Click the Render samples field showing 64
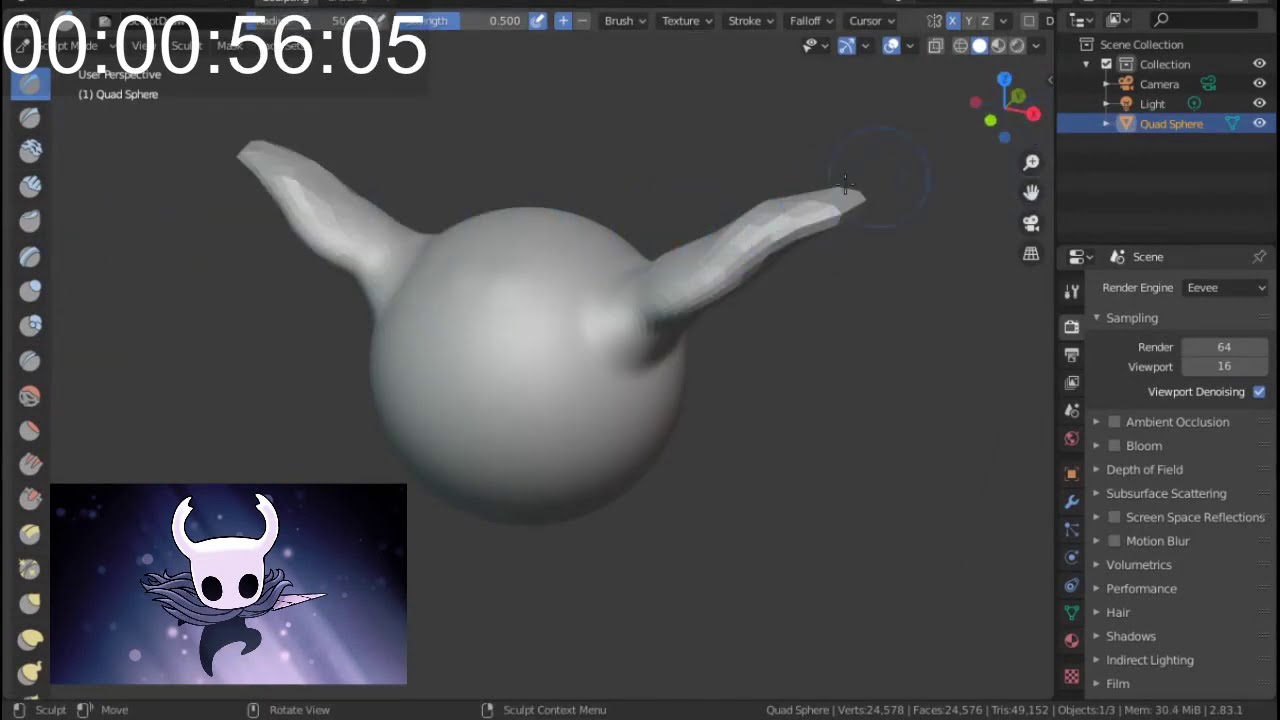This screenshot has width=1280, height=720. click(x=1224, y=347)
